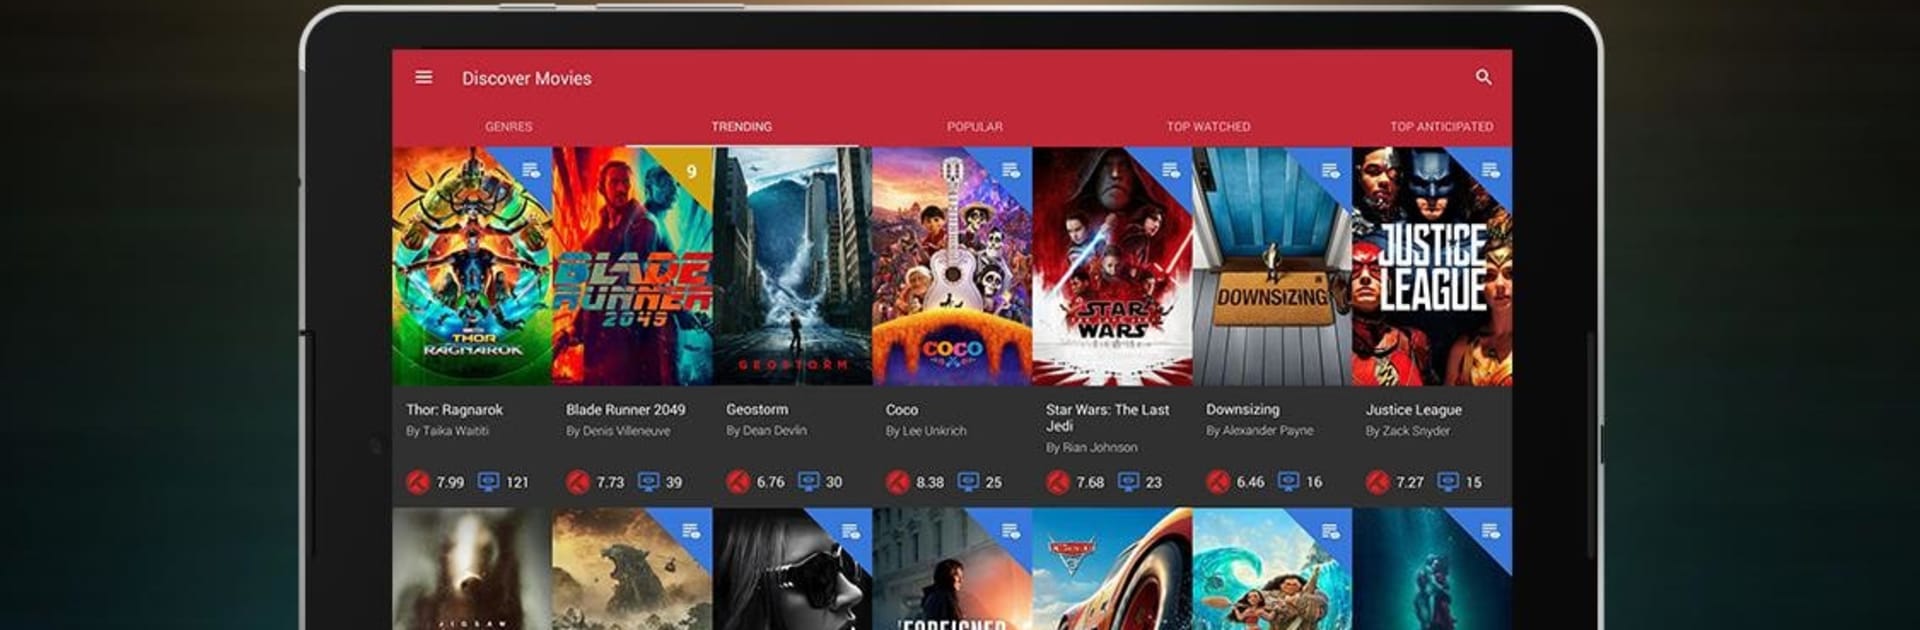The height and width of the screenshot is (630, 1920).
Task: Tap the yellow rating badge on Blade Runner 2049
Action: [x=691, y=171]
